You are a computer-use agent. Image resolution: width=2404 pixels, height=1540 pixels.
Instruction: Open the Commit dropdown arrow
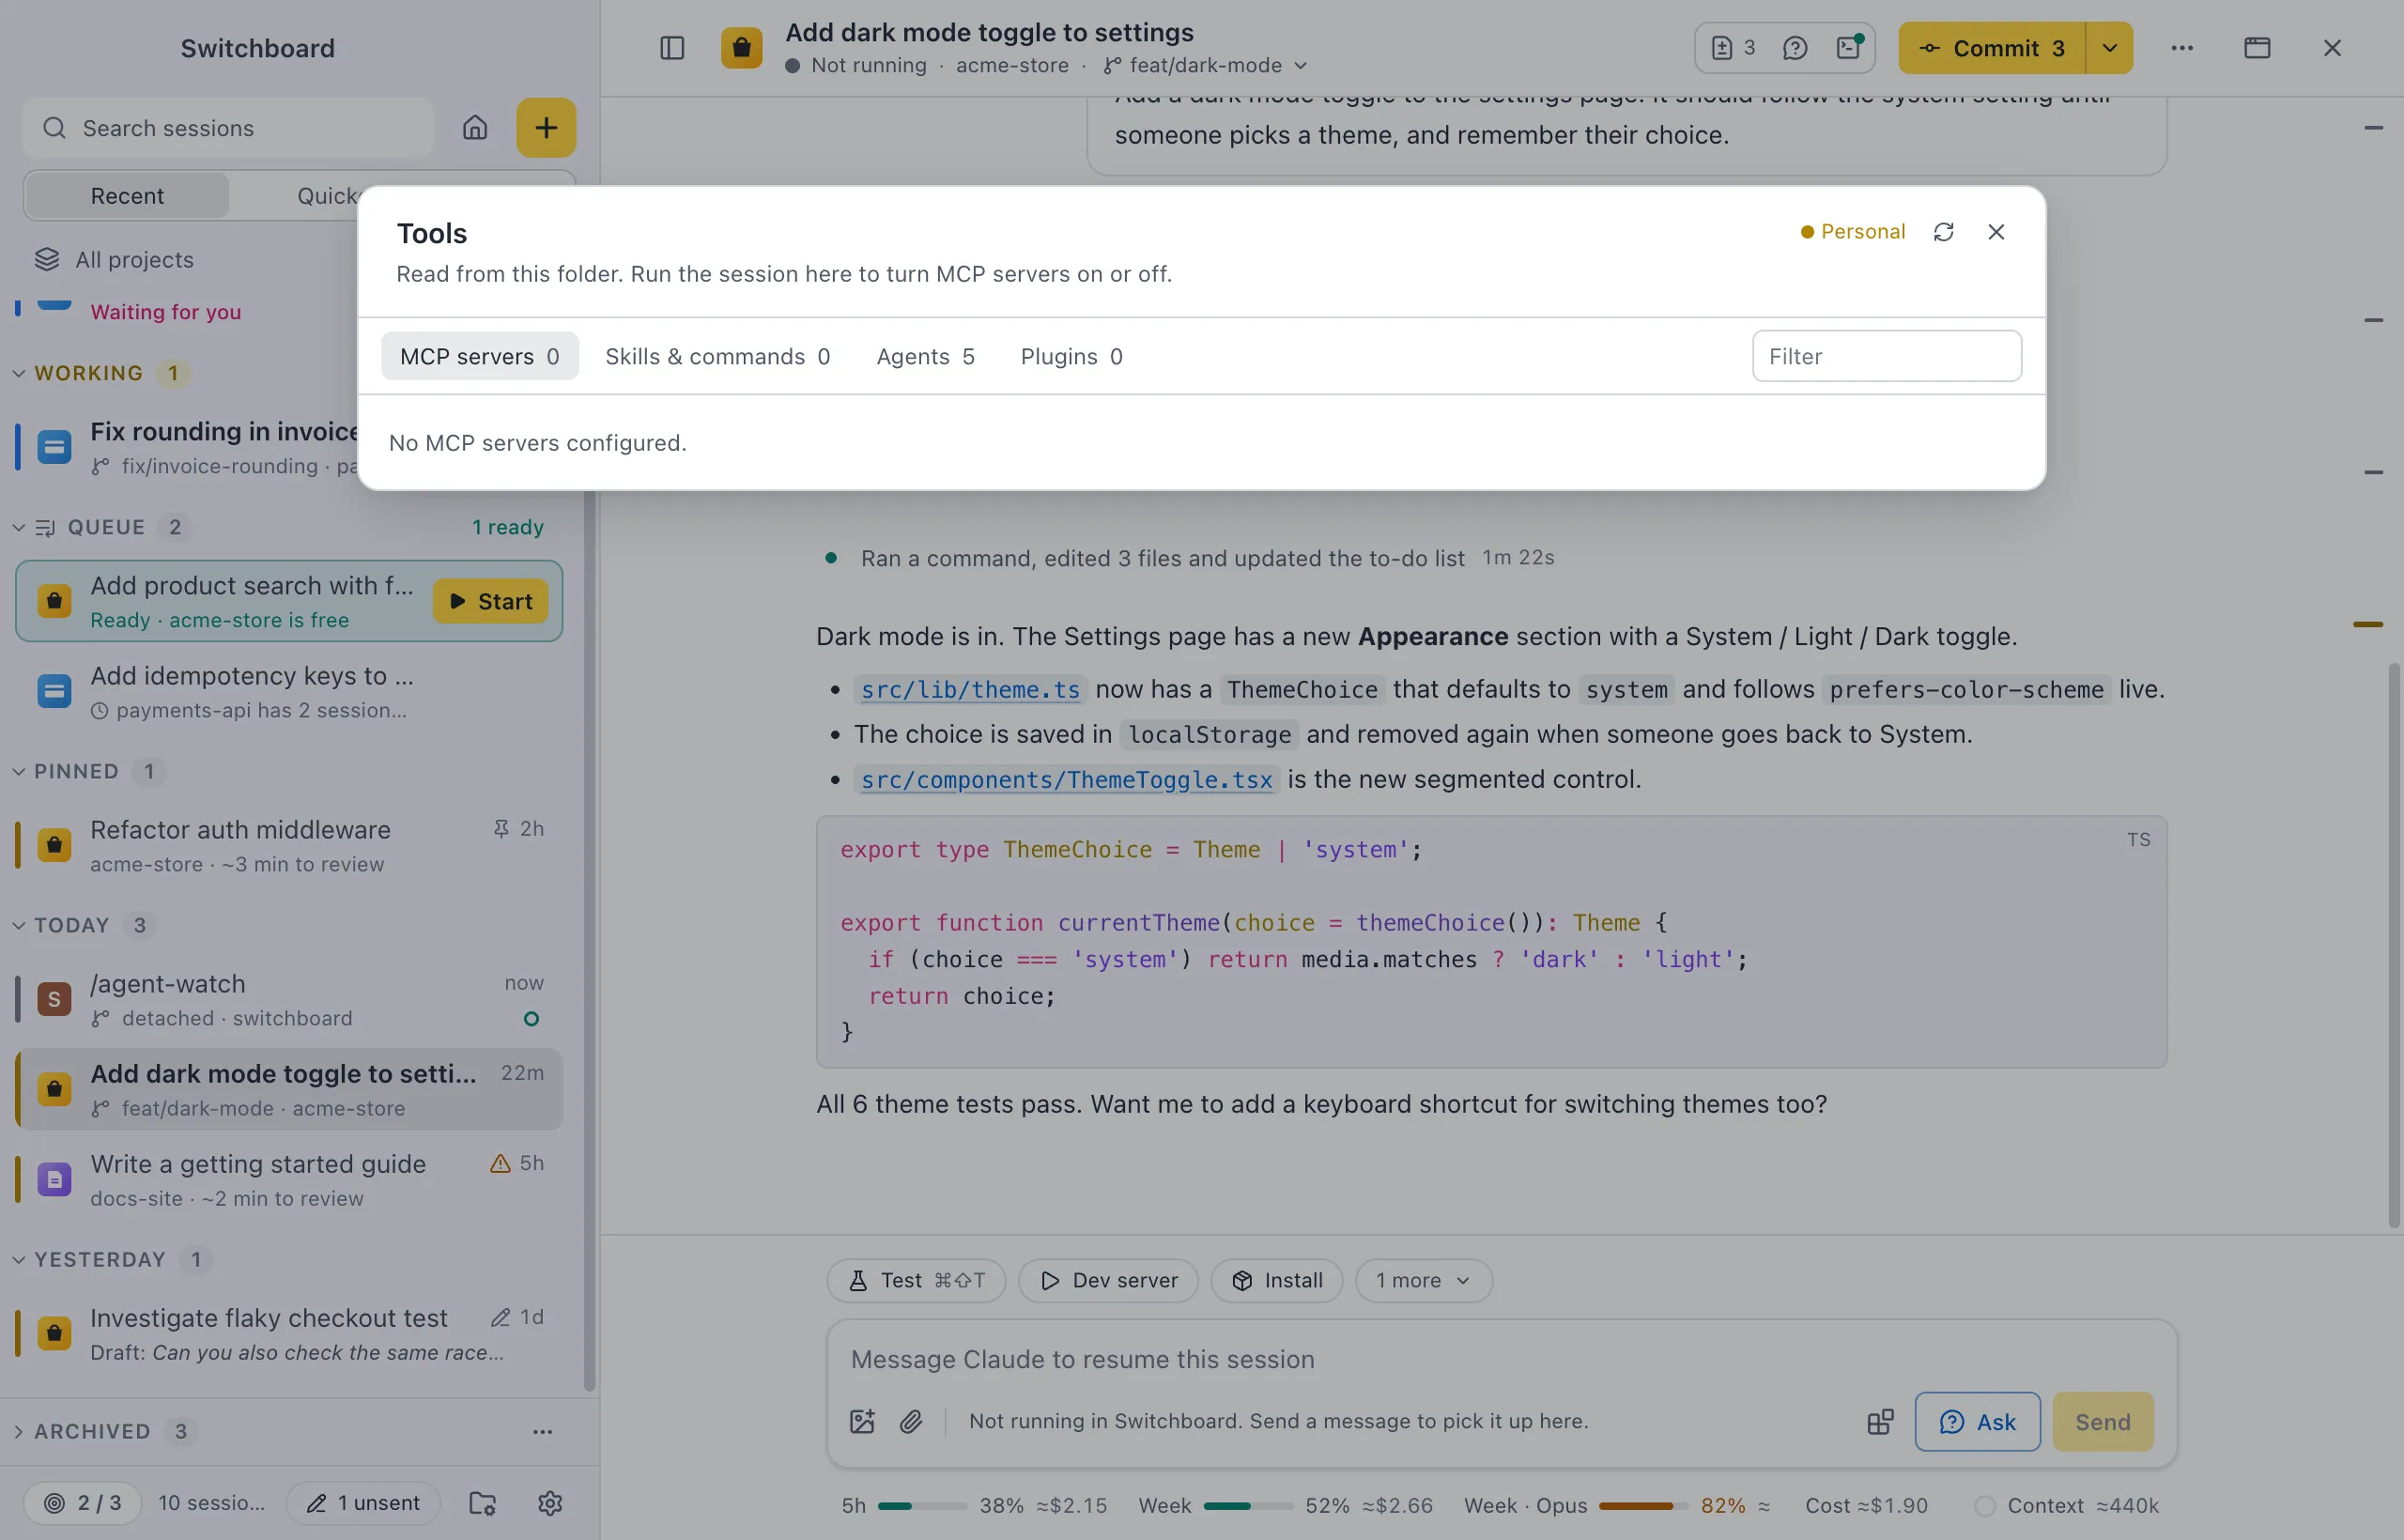[x=2109, y=48]
